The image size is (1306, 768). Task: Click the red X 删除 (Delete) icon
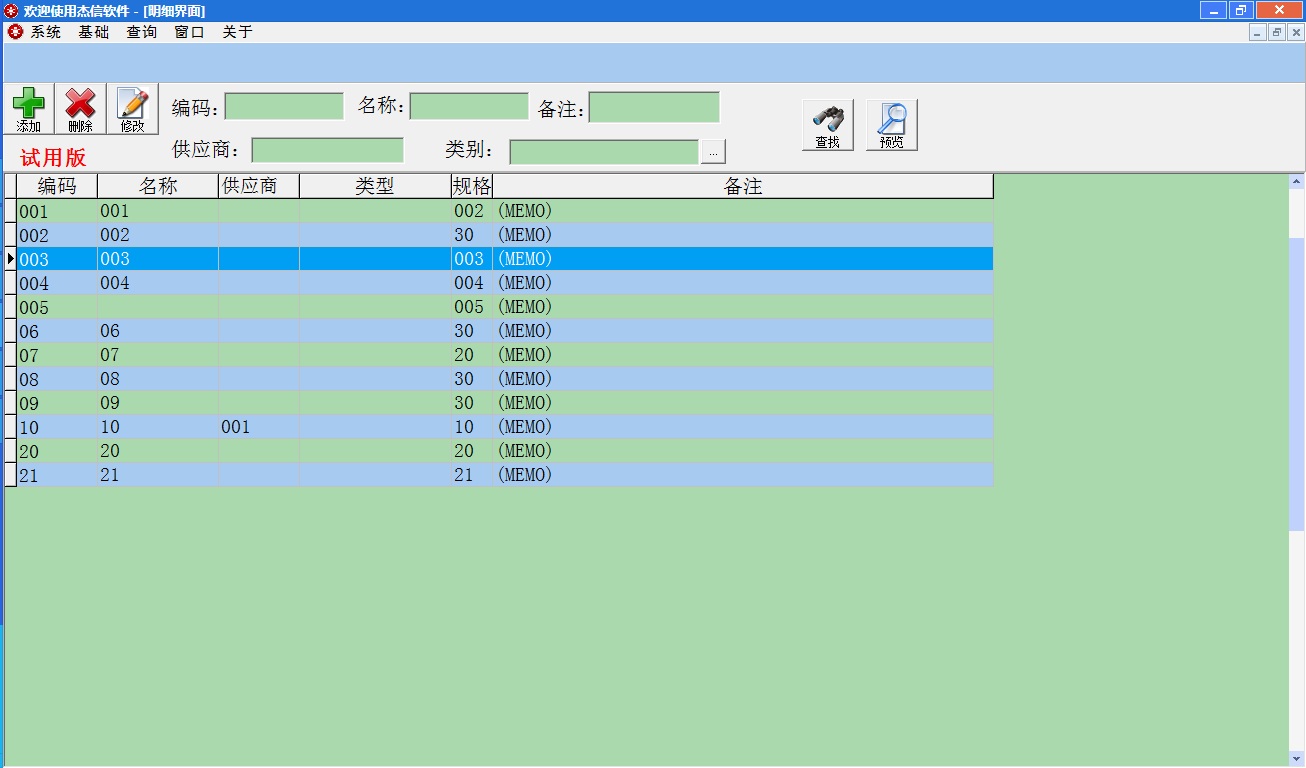[x=80, y=109]
